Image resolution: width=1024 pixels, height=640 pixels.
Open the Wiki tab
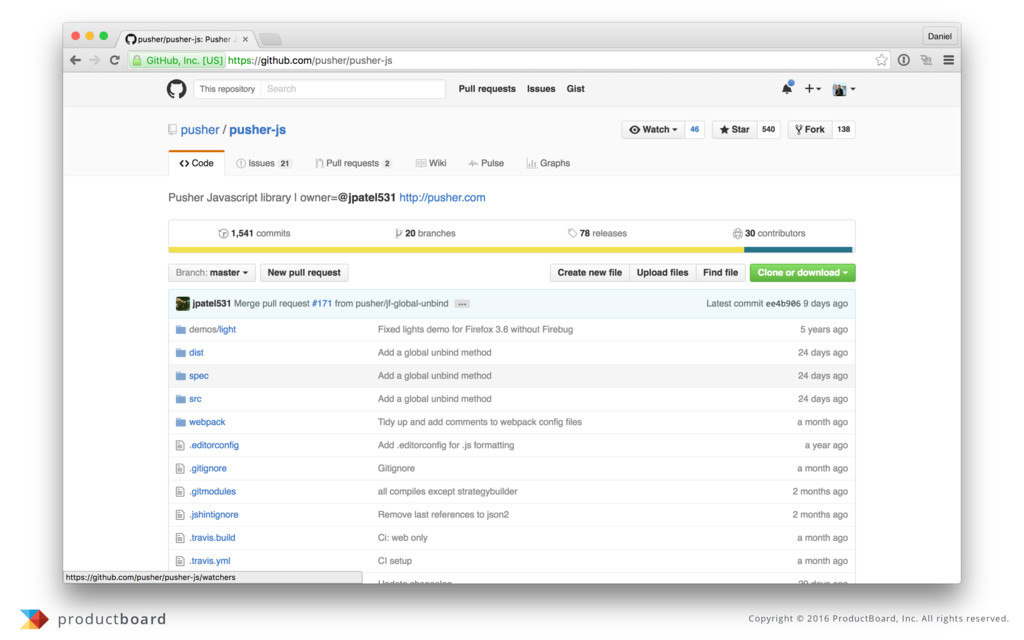(x=431, y=163)
